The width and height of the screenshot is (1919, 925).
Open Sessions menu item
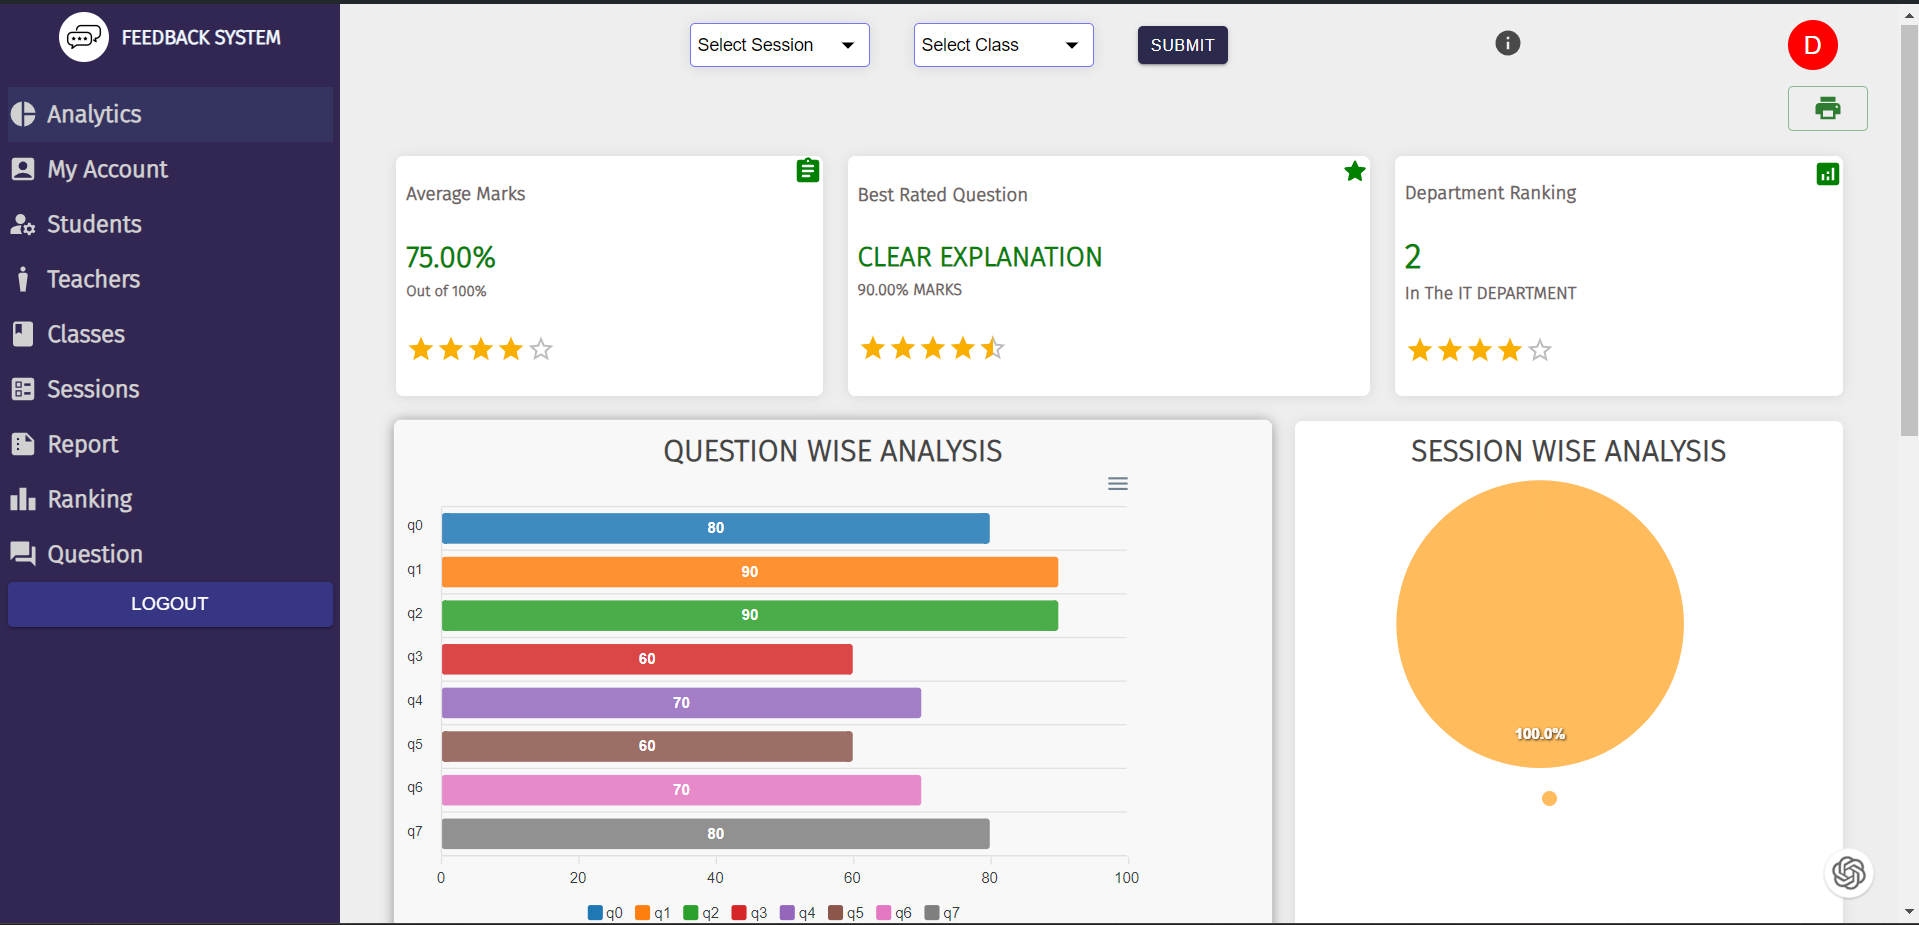click(x=170, y=389)
